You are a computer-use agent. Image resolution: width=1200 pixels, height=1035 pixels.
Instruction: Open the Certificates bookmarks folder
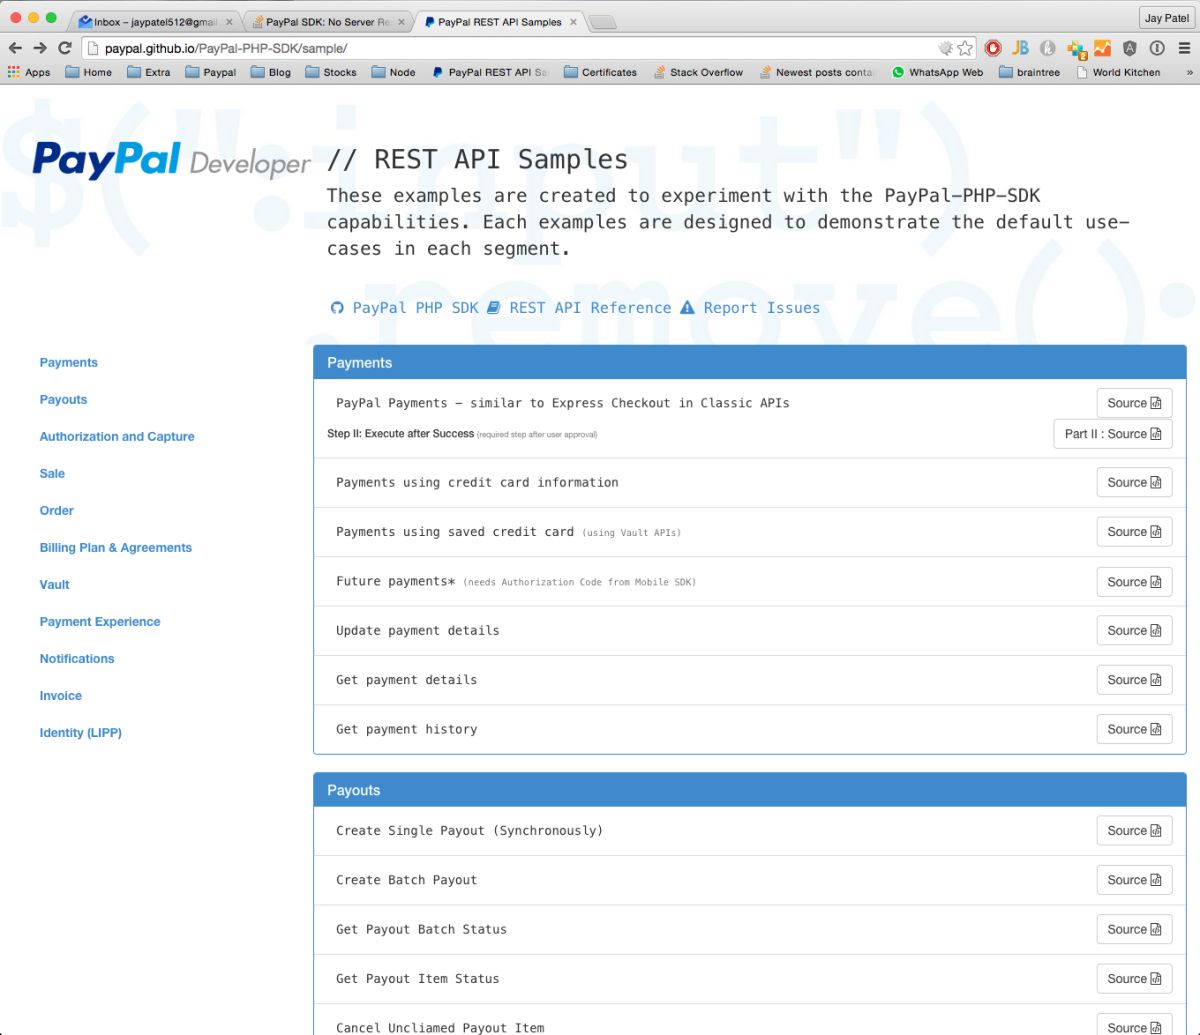[x=600, y=72]
